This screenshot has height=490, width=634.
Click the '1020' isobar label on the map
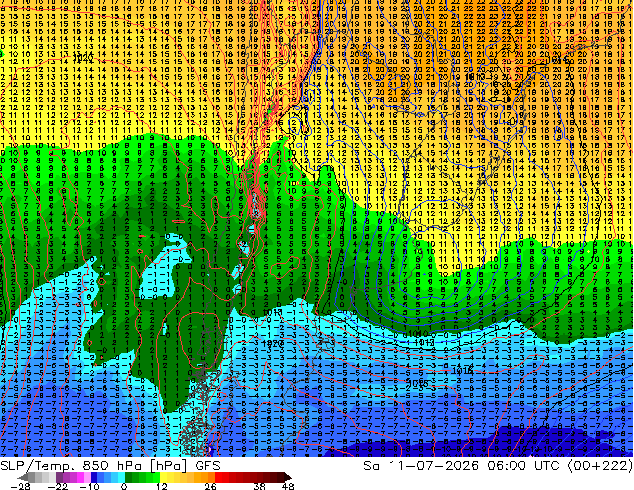click(x=273, y=343)
